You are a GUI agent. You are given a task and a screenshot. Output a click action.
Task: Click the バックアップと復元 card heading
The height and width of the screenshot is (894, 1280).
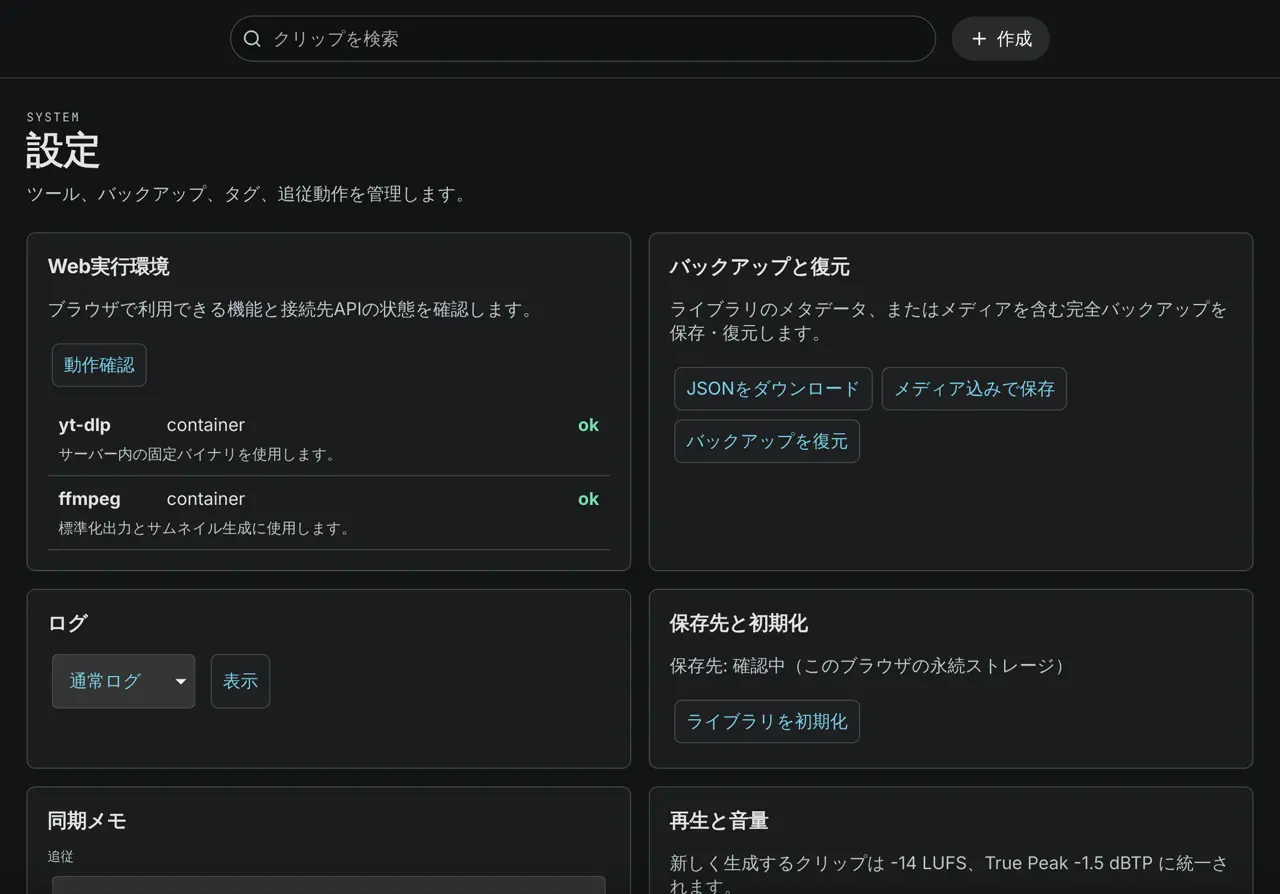pyautogui.click(x=759, y=267)
